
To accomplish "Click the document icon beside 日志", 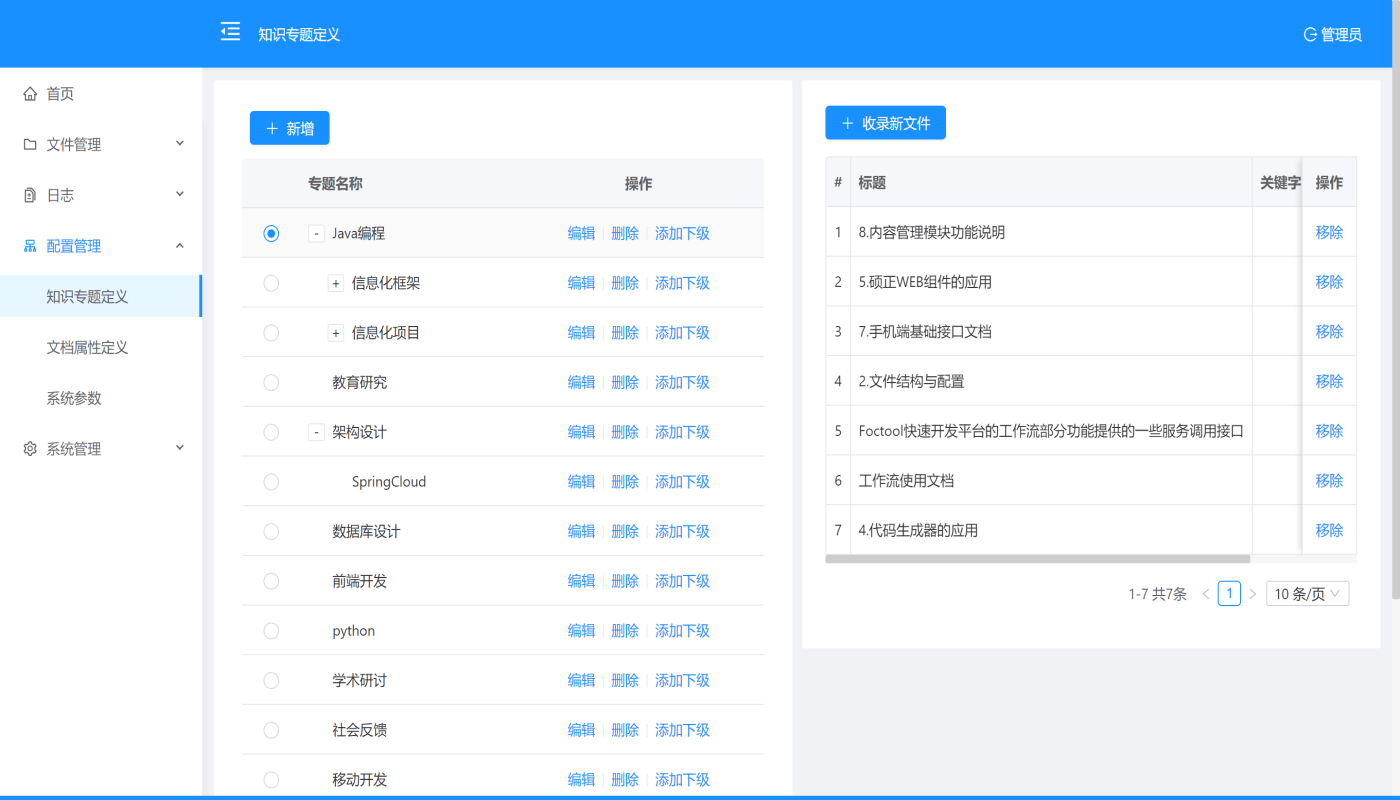I will click(x=28, y=194).
